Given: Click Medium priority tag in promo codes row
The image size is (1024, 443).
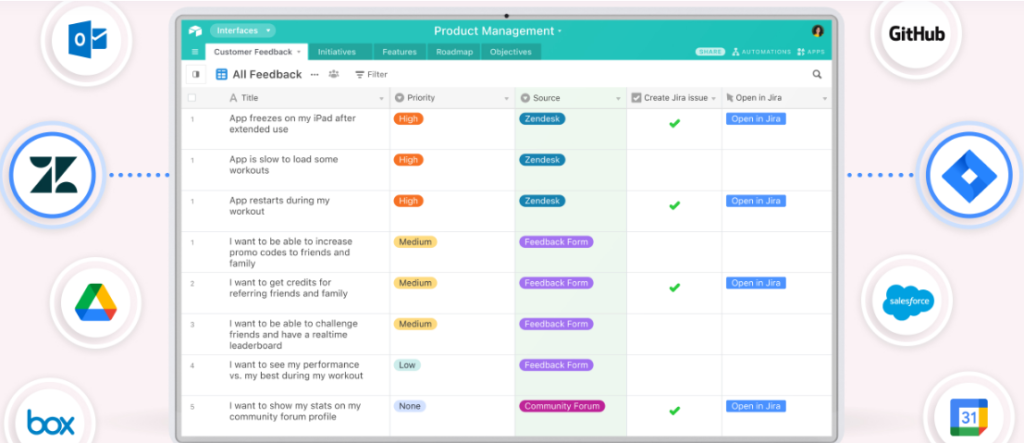Looking at the screenshot, I should point(415,242).
